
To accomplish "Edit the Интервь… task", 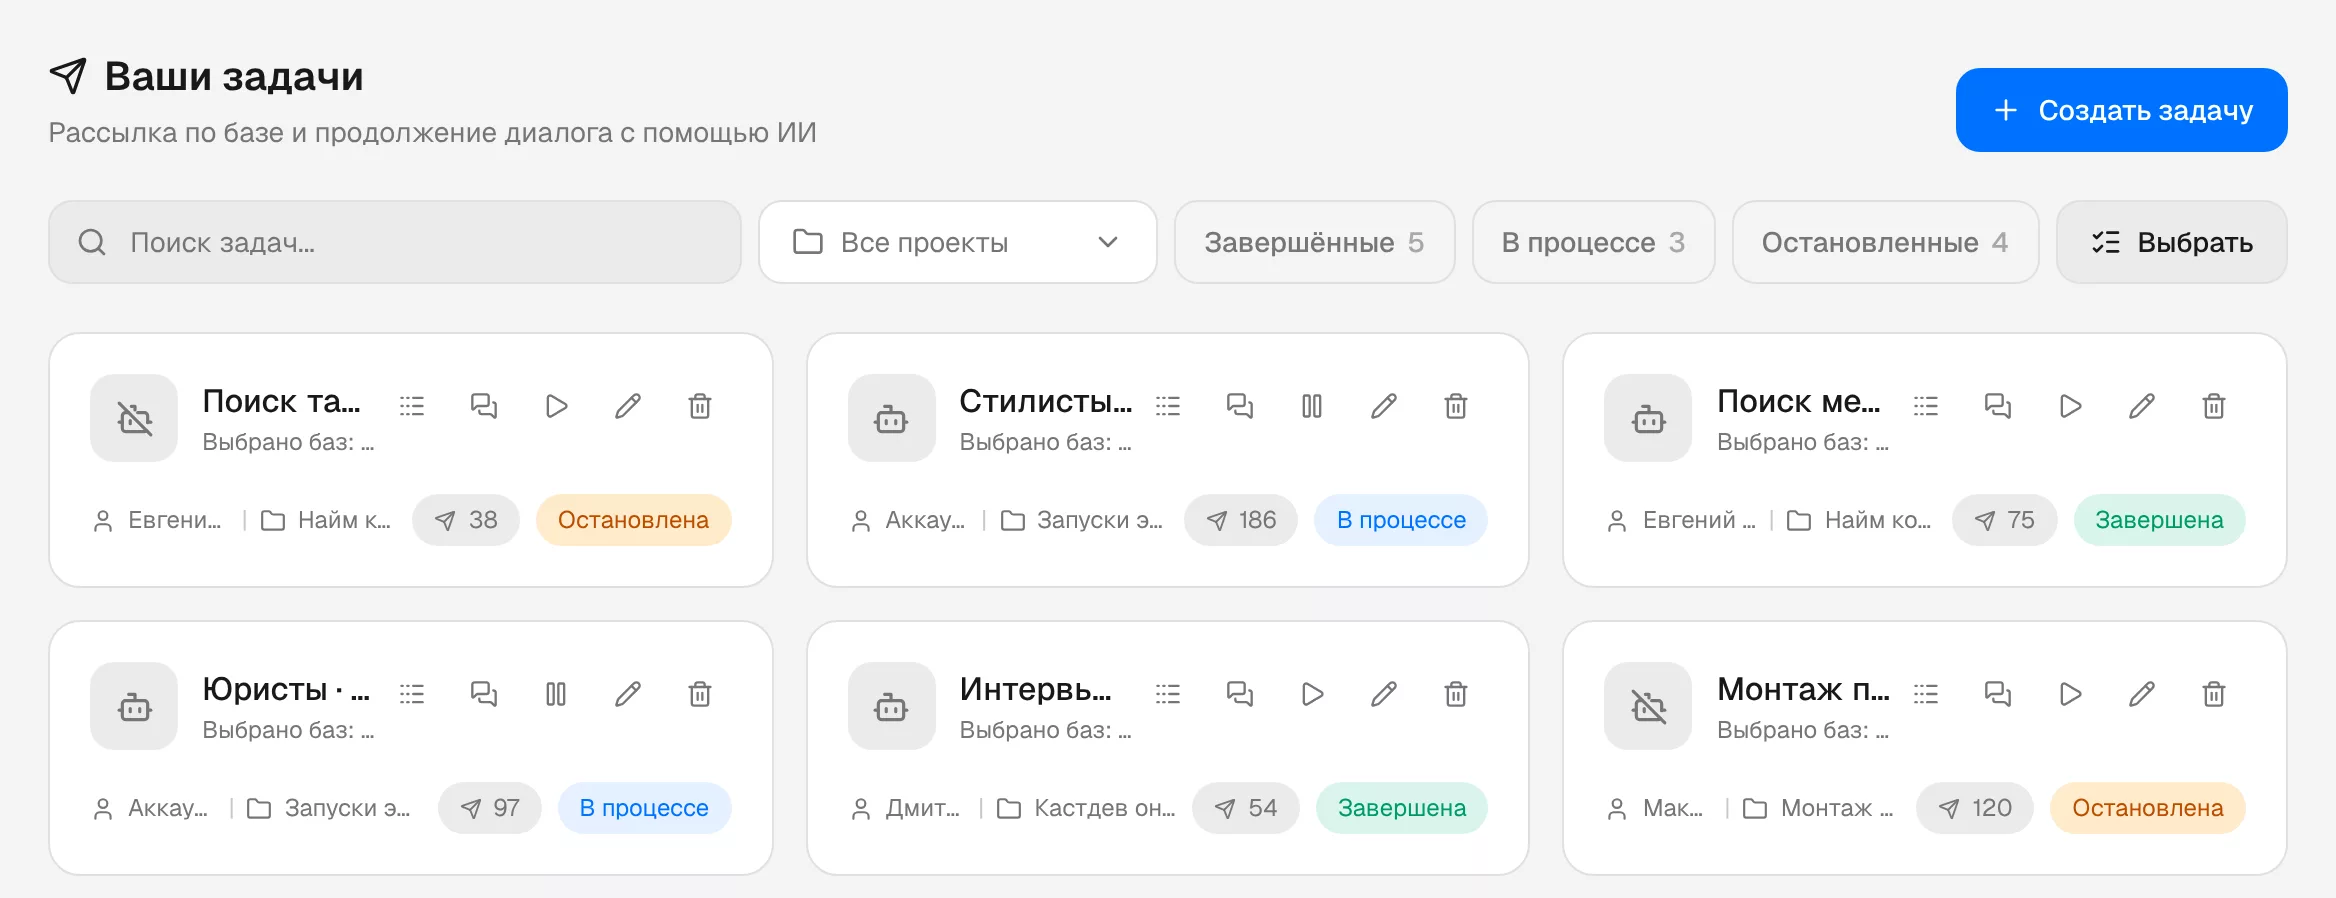I will [x=1384, y=694].
